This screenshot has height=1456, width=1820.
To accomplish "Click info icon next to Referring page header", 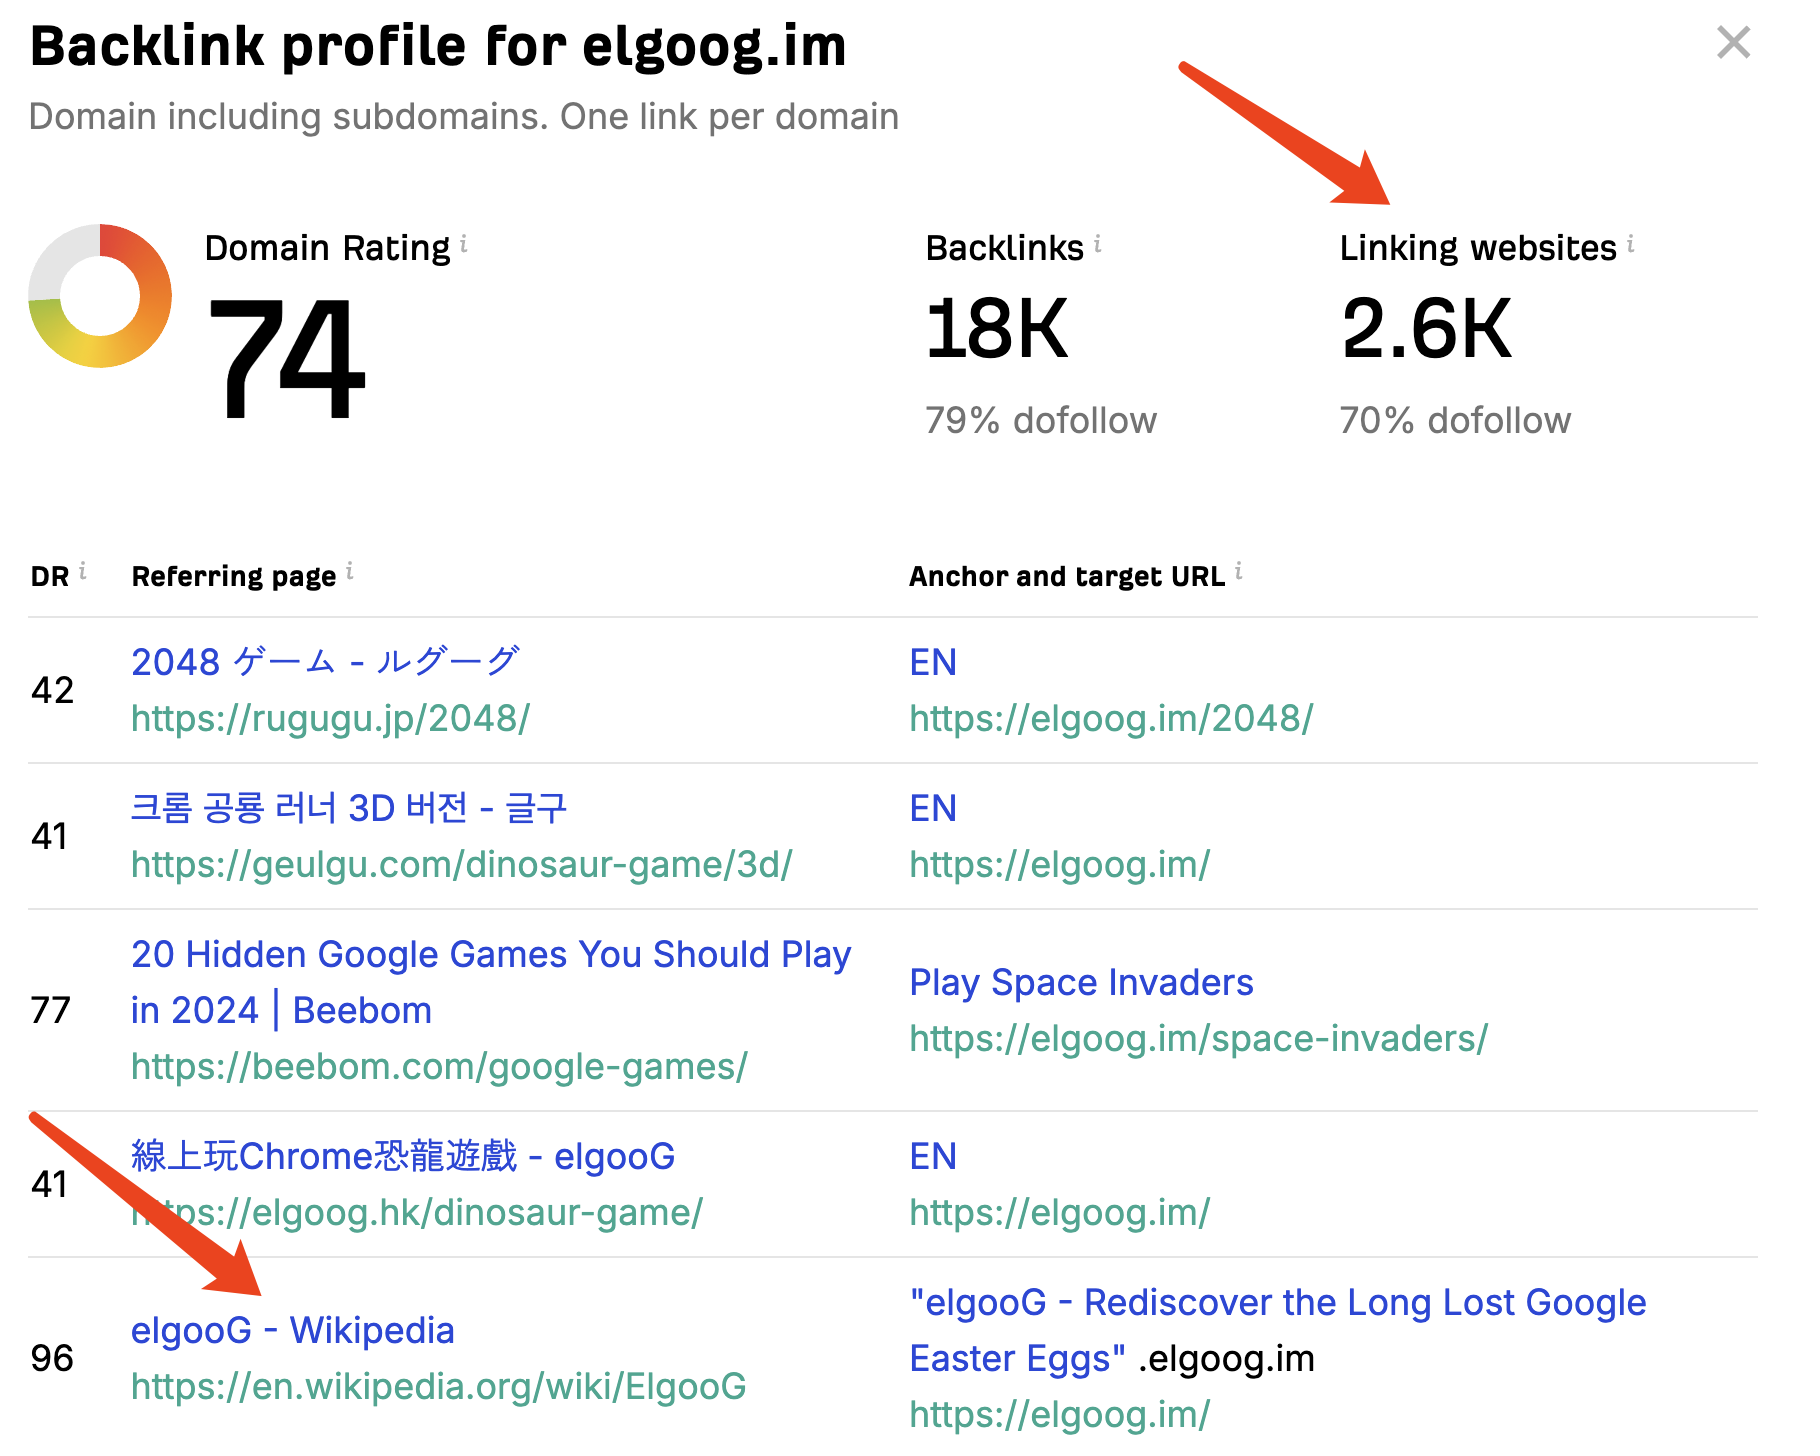I will (349, 571).
